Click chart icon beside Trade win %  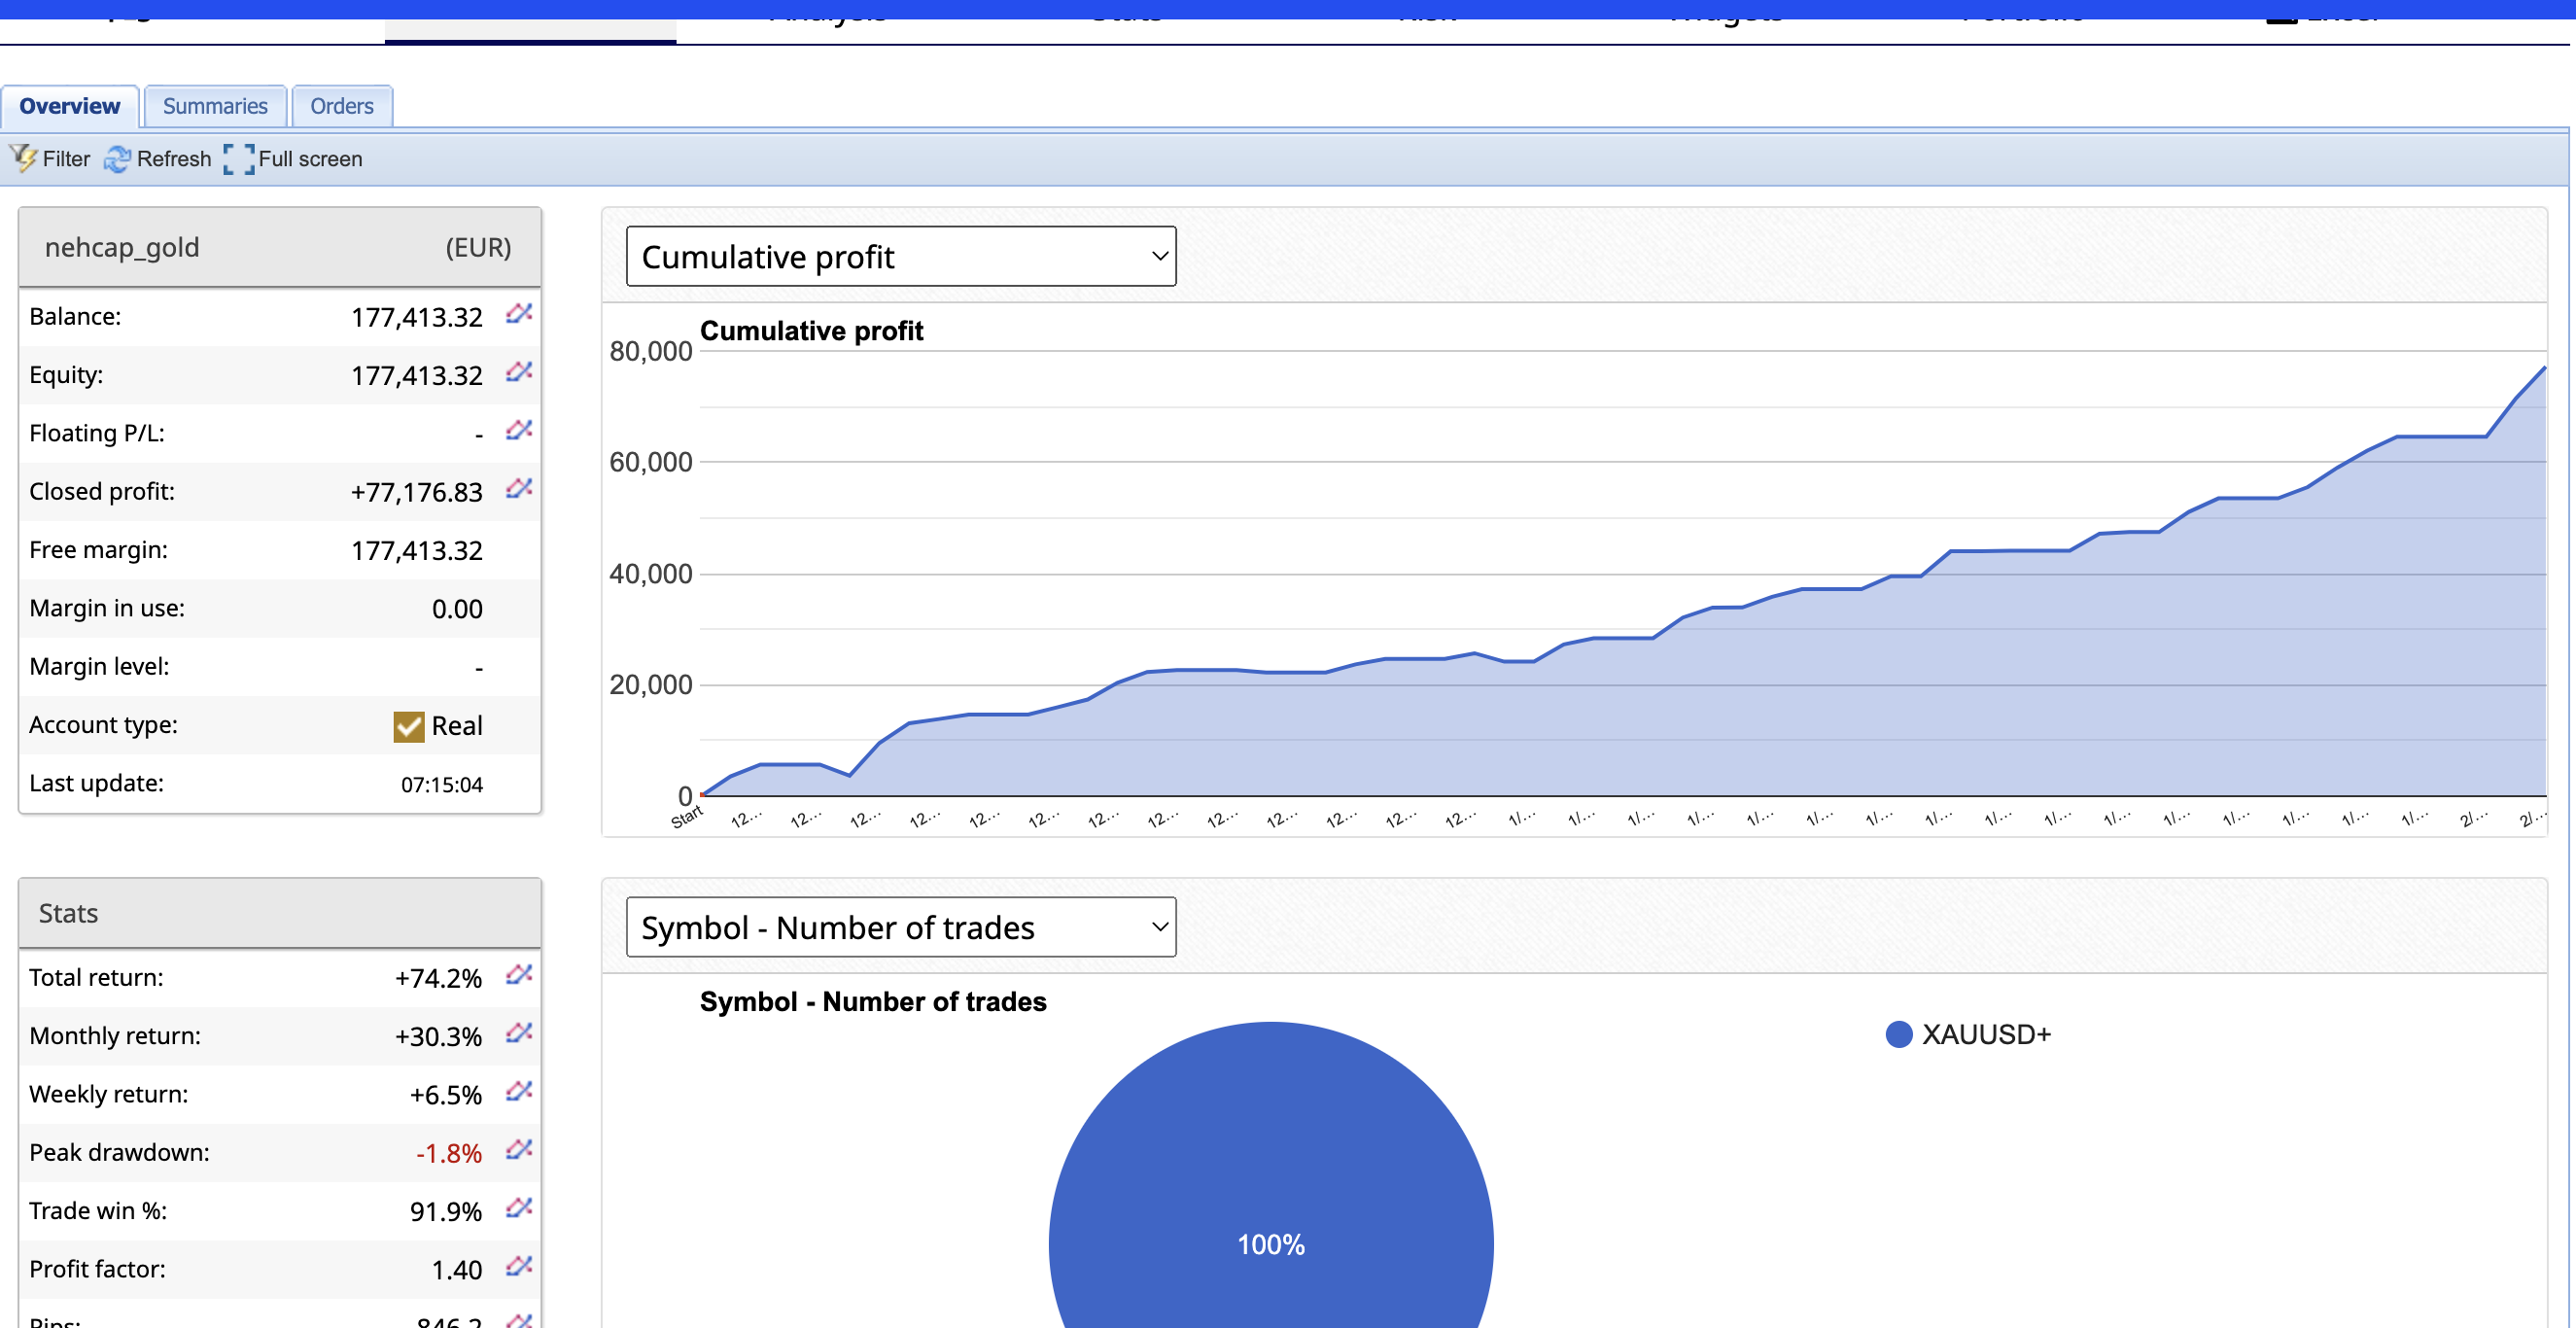(x=519, y=1208)
